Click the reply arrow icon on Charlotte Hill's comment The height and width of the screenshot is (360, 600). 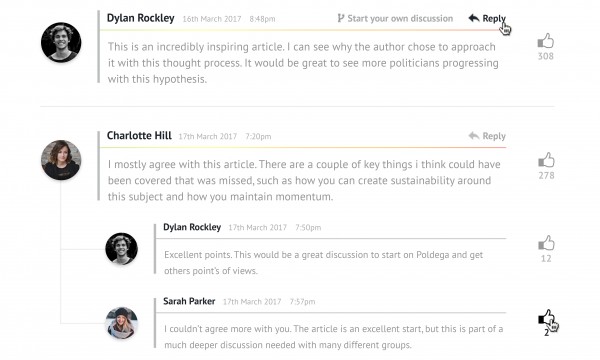(474, 135)
